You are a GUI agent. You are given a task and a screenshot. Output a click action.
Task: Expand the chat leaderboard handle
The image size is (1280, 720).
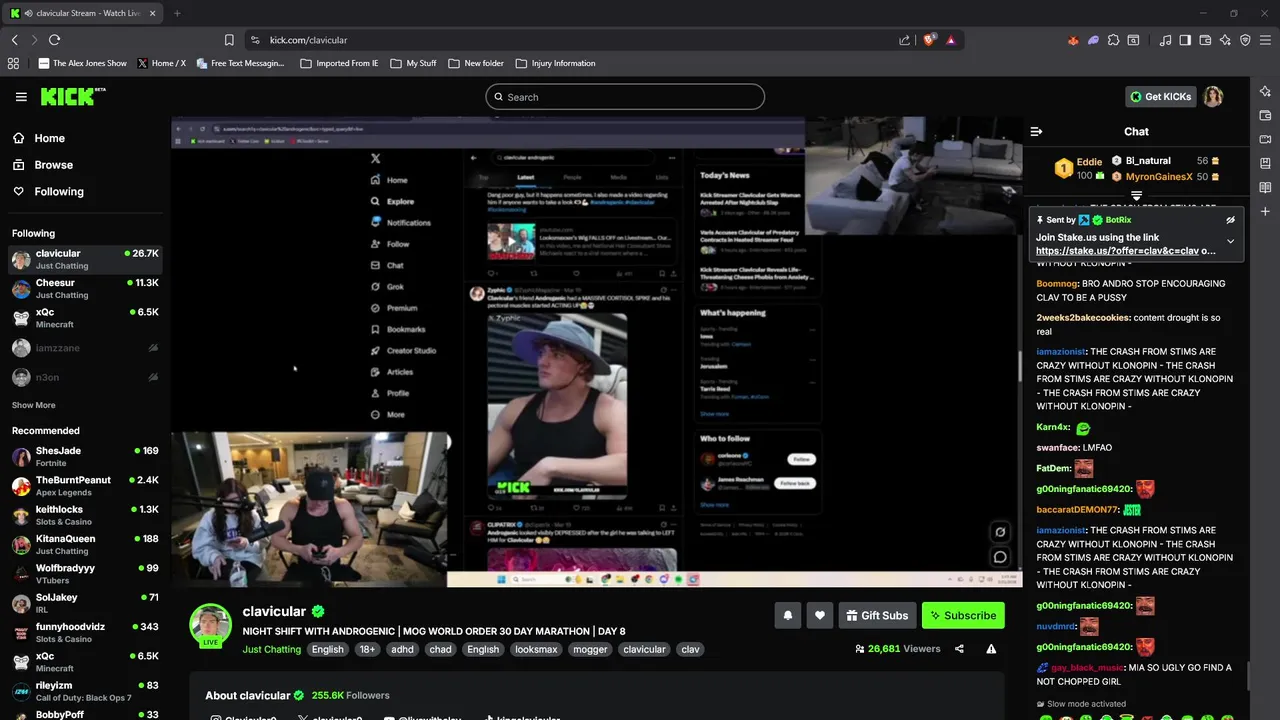(x=1136, y=196)
